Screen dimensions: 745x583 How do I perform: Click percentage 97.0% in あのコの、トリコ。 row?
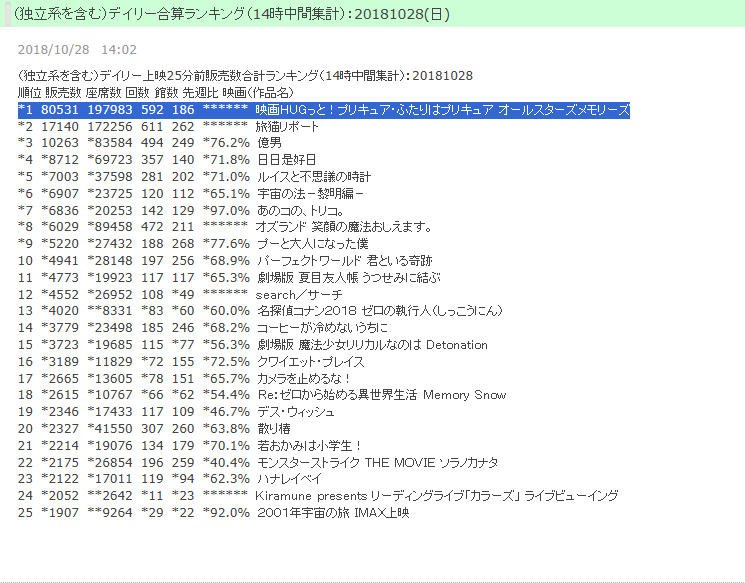226,210
